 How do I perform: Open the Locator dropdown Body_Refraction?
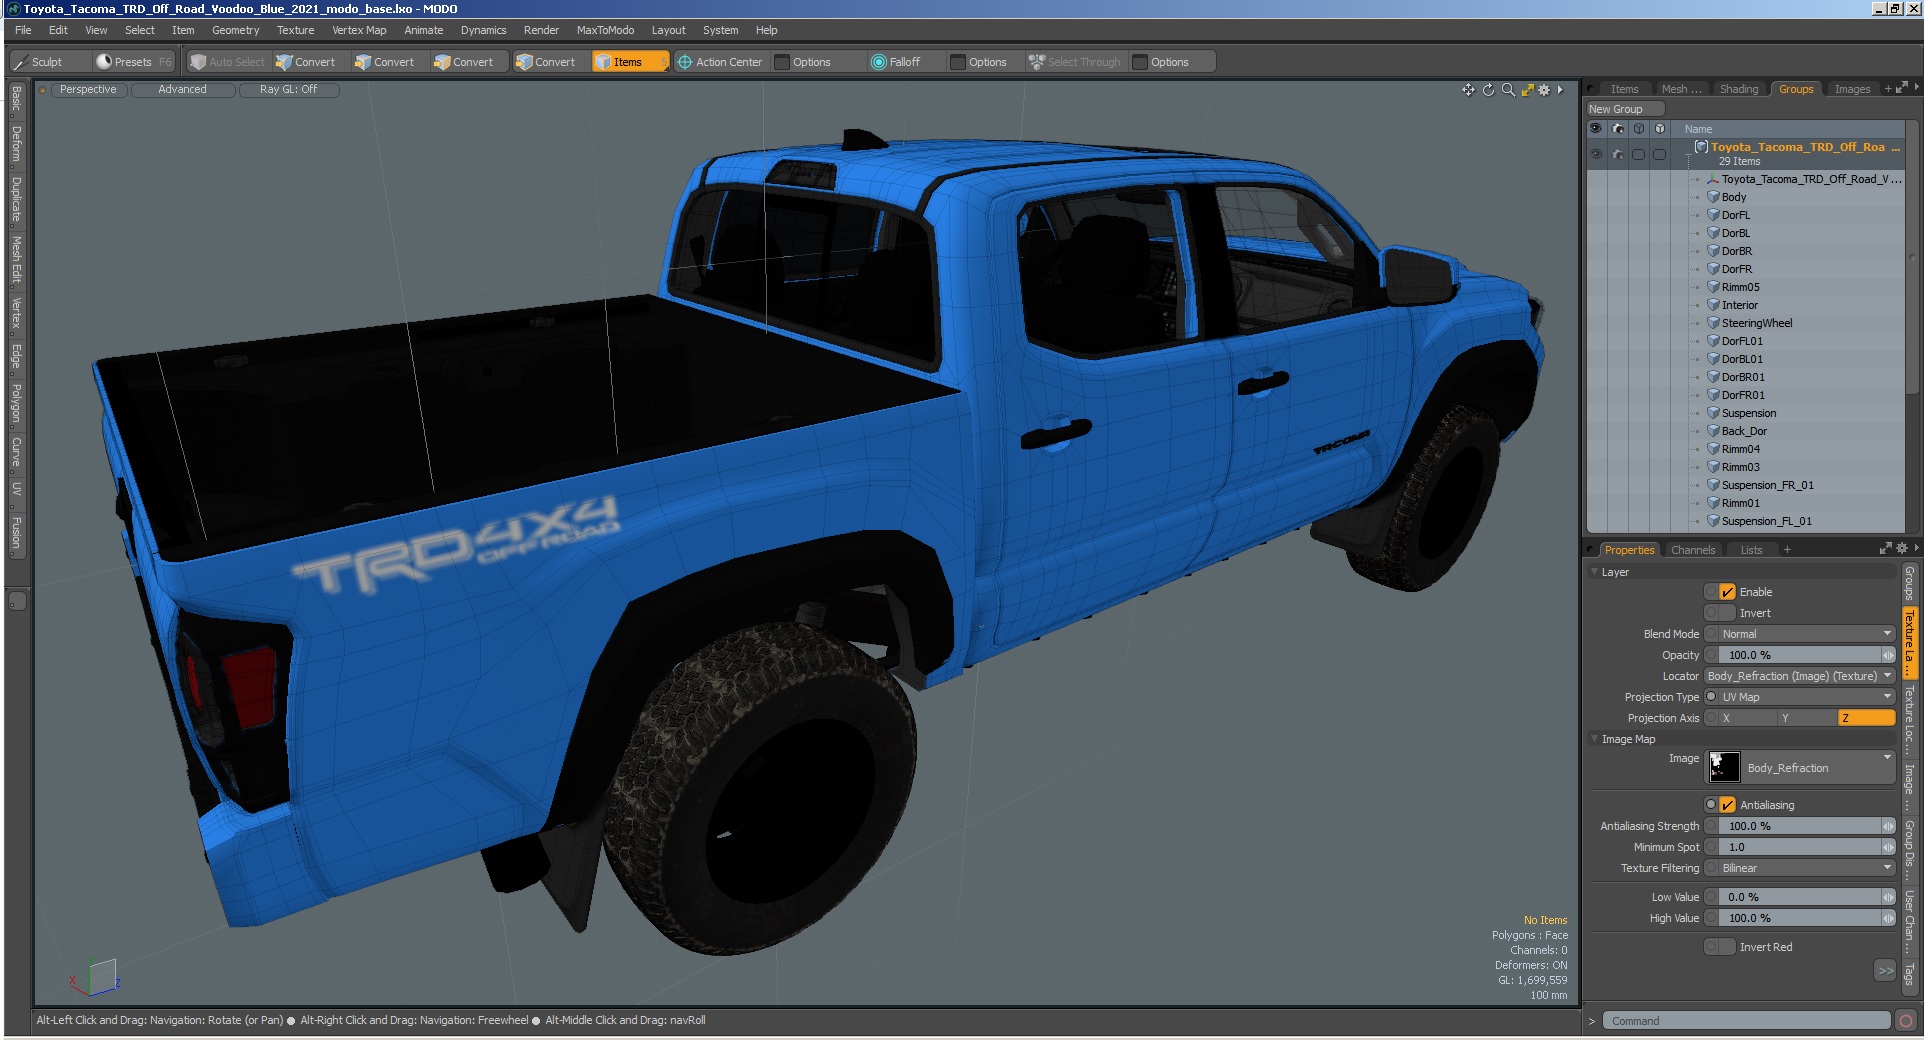pos(1800,676)
